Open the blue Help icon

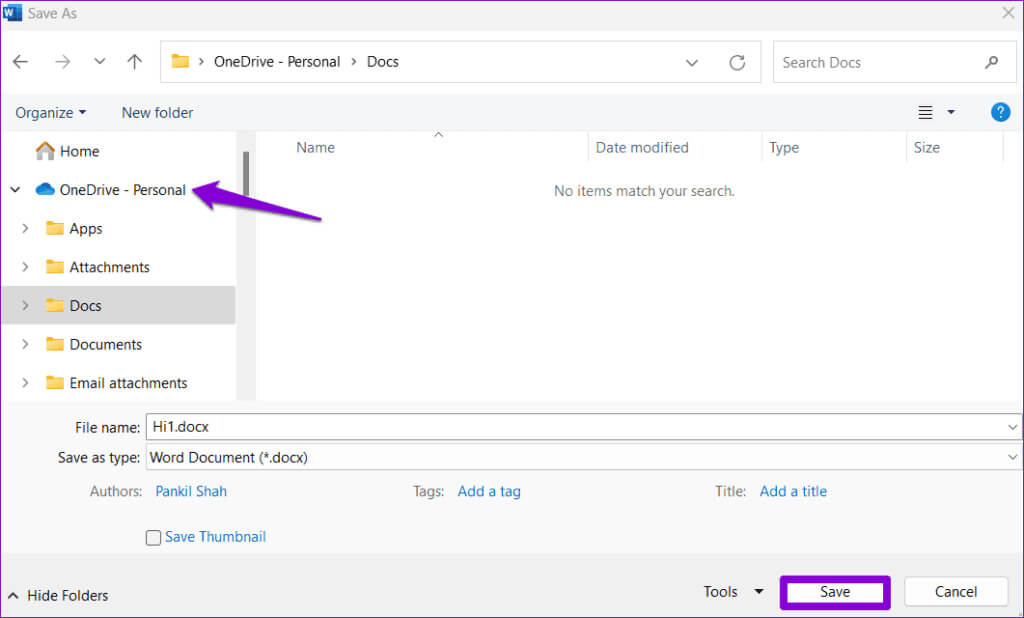click(x=1000, y=112)
